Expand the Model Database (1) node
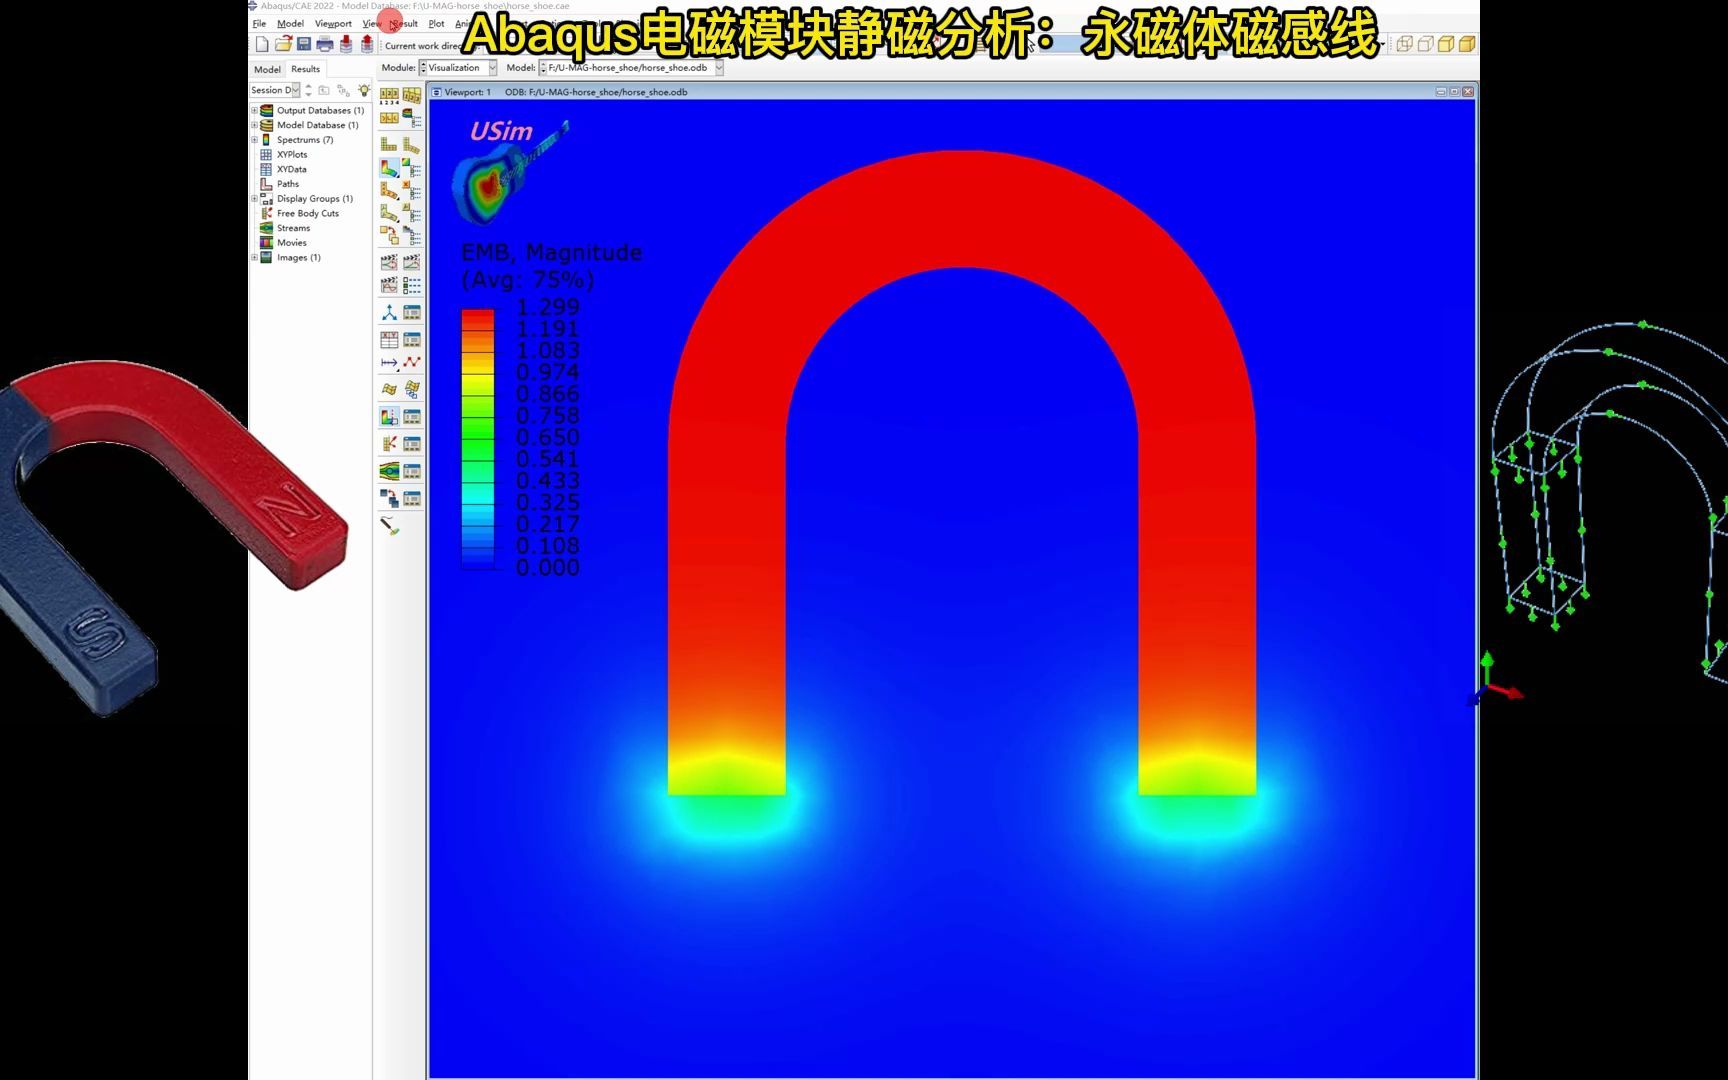The width and height of the screenshot is (1728, 1080). [x=254, y=125]
